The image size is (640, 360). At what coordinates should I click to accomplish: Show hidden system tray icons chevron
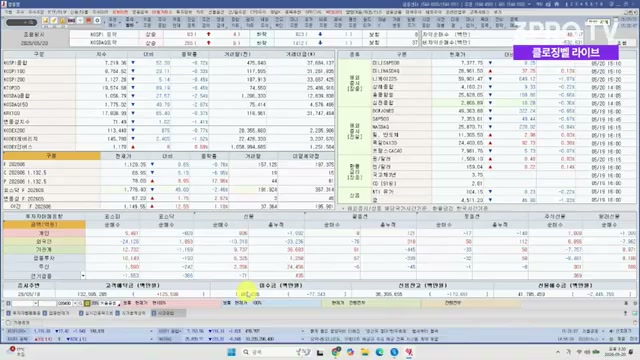click(x=558, y=352)
